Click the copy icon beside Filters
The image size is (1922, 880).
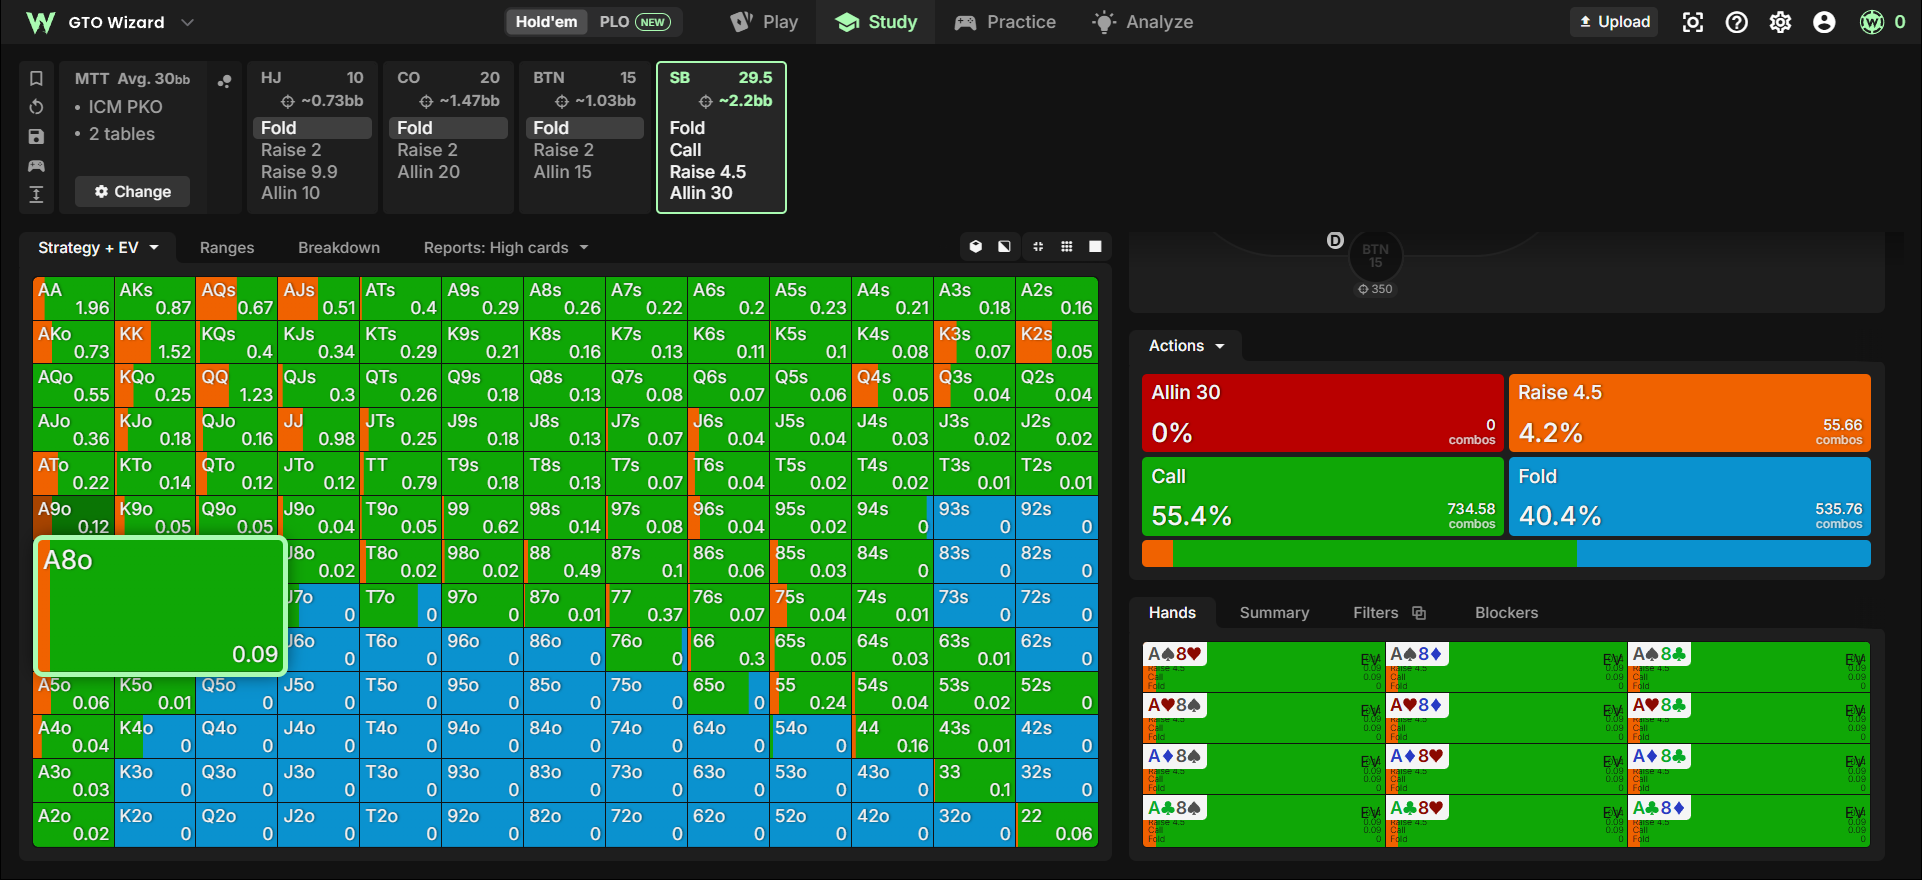[1419, 613]
